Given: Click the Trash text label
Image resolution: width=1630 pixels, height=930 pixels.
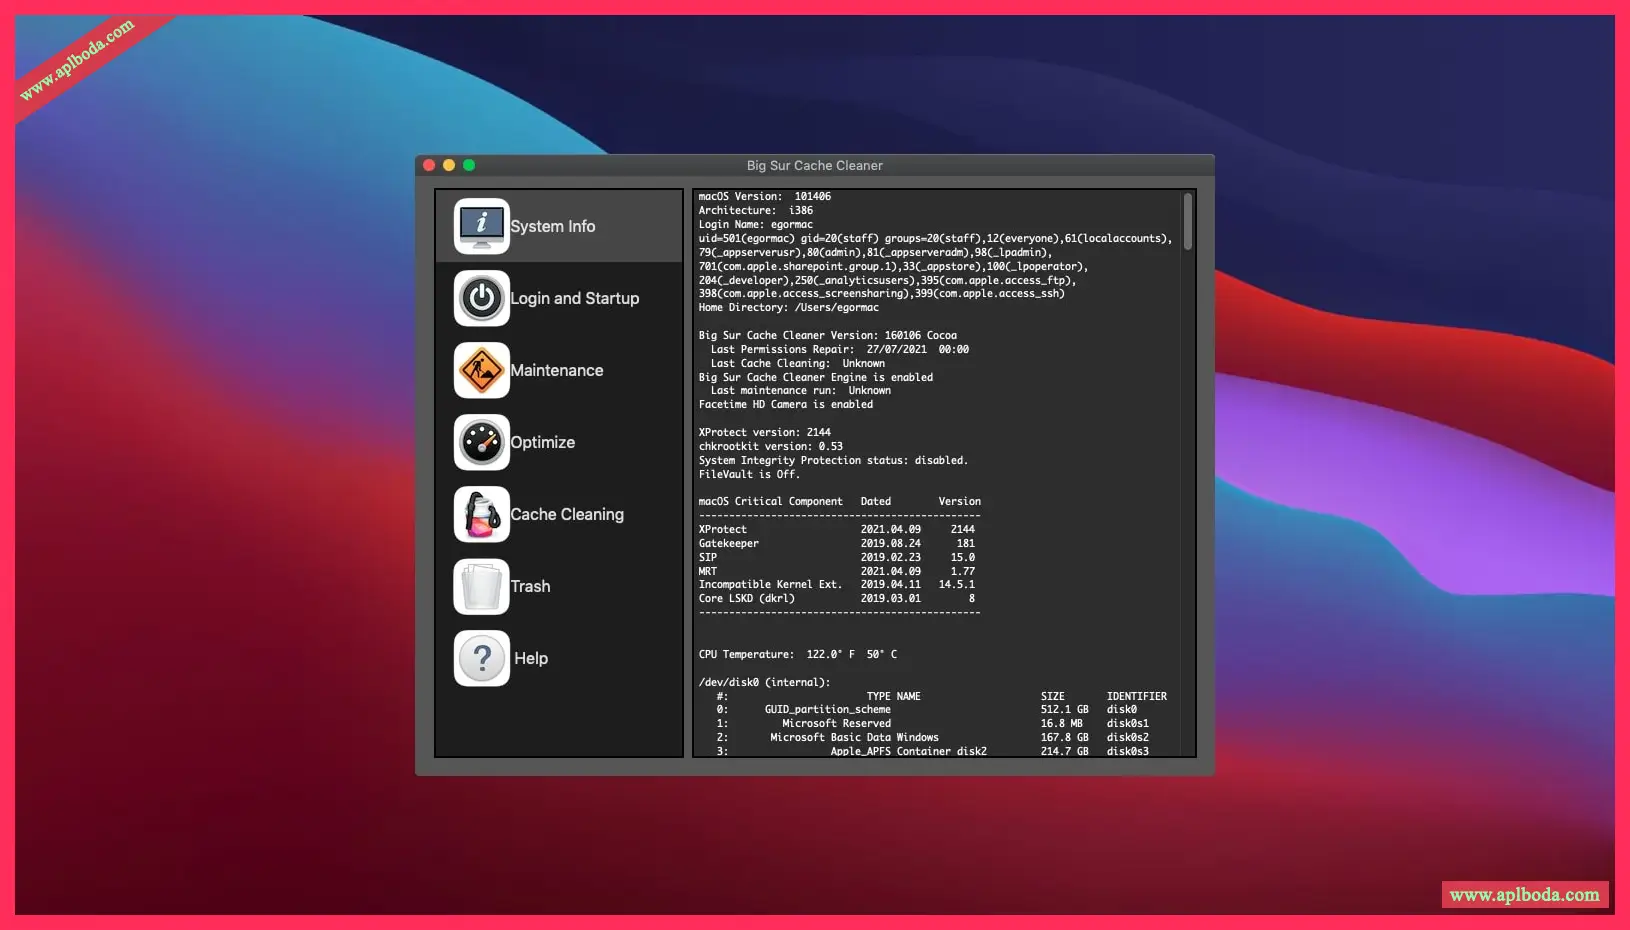Looking at the screenshot, I should pyautogui.click(x=530, y=587).
